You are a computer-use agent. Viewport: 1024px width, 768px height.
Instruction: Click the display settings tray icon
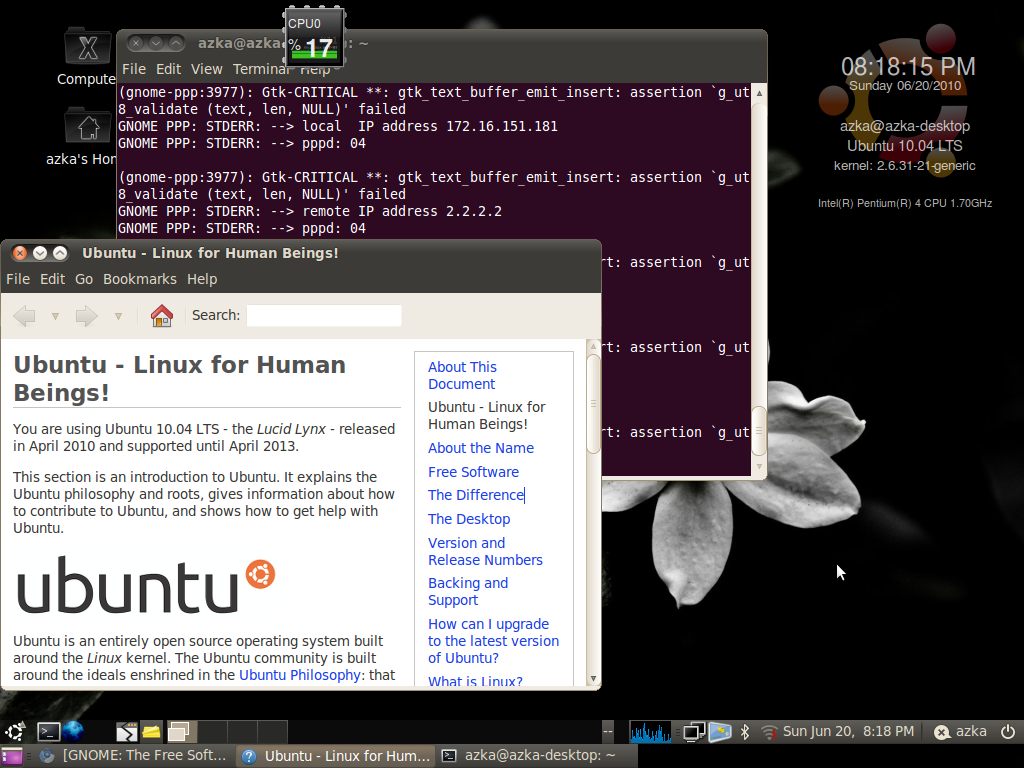point(720,732)
